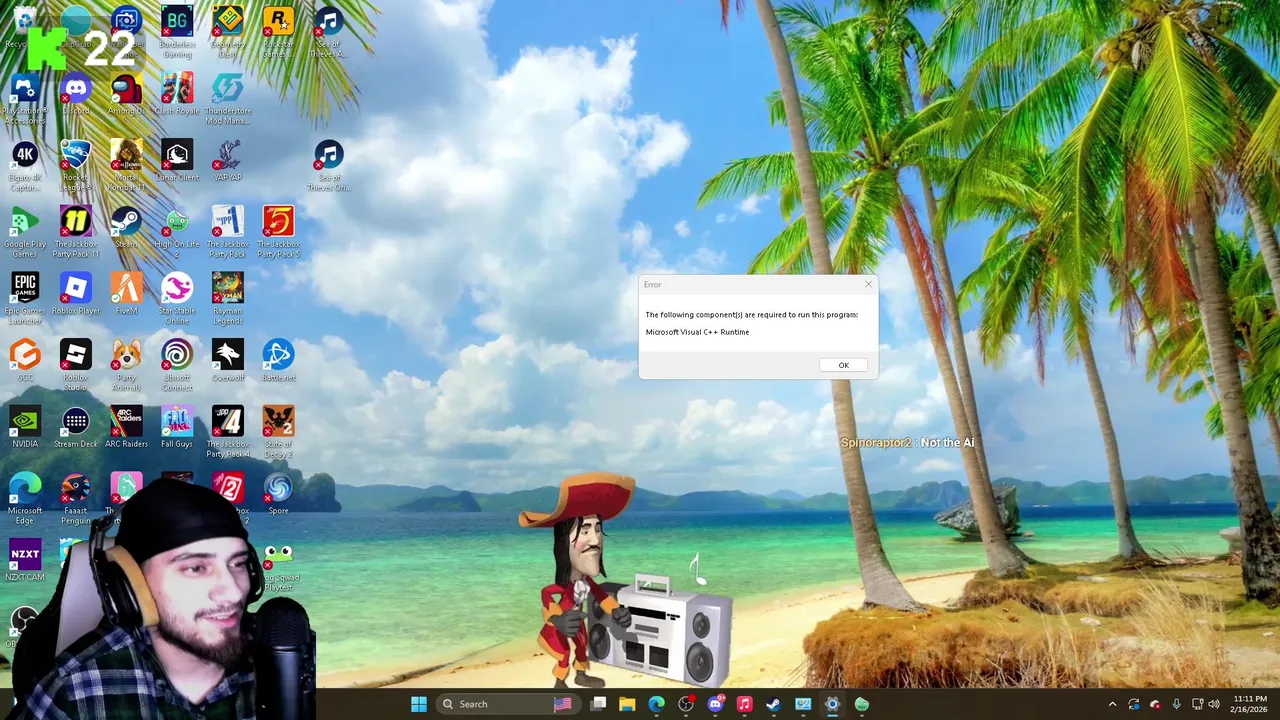Viewport: 1280px width, 720px height.
Task: Select the PlayStation Accessories desktop icon
Action: pyautogui.click(x=25, y=99)
